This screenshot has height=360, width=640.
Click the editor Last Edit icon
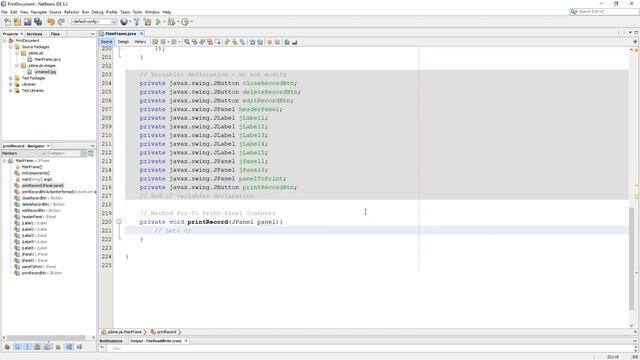click(x=155, y=42)
